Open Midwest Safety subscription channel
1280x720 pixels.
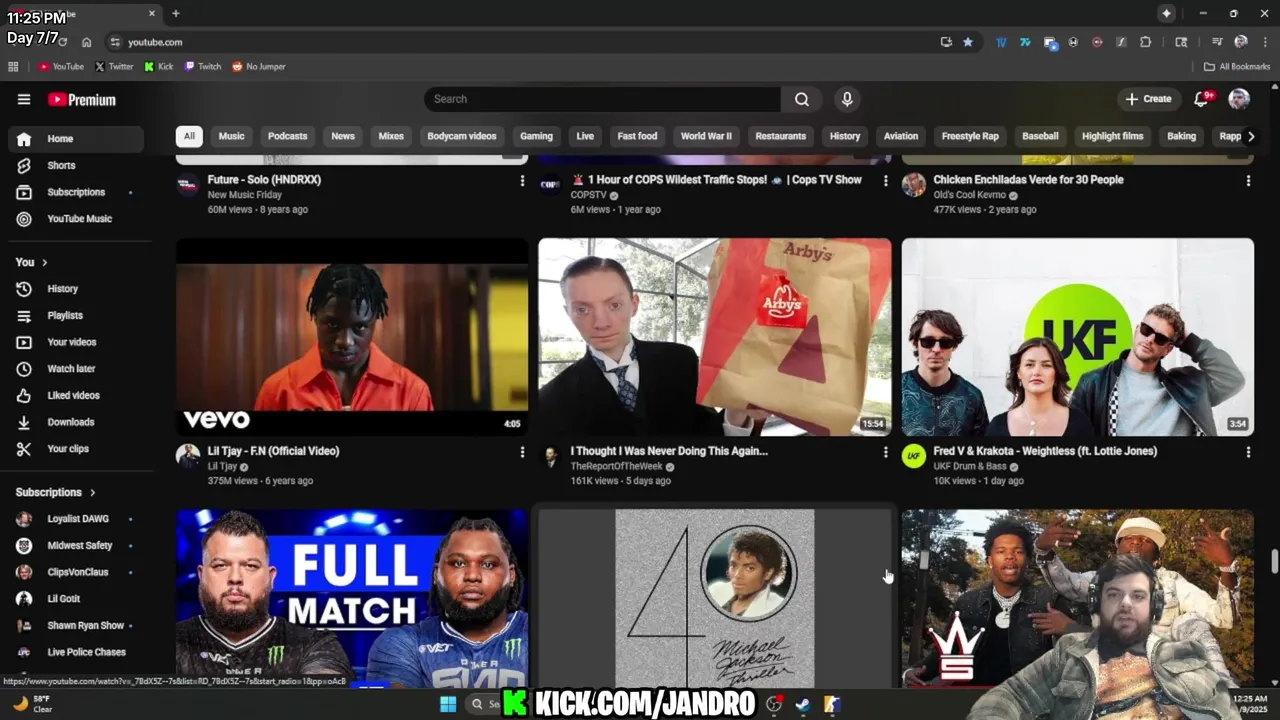click(75, 546)
